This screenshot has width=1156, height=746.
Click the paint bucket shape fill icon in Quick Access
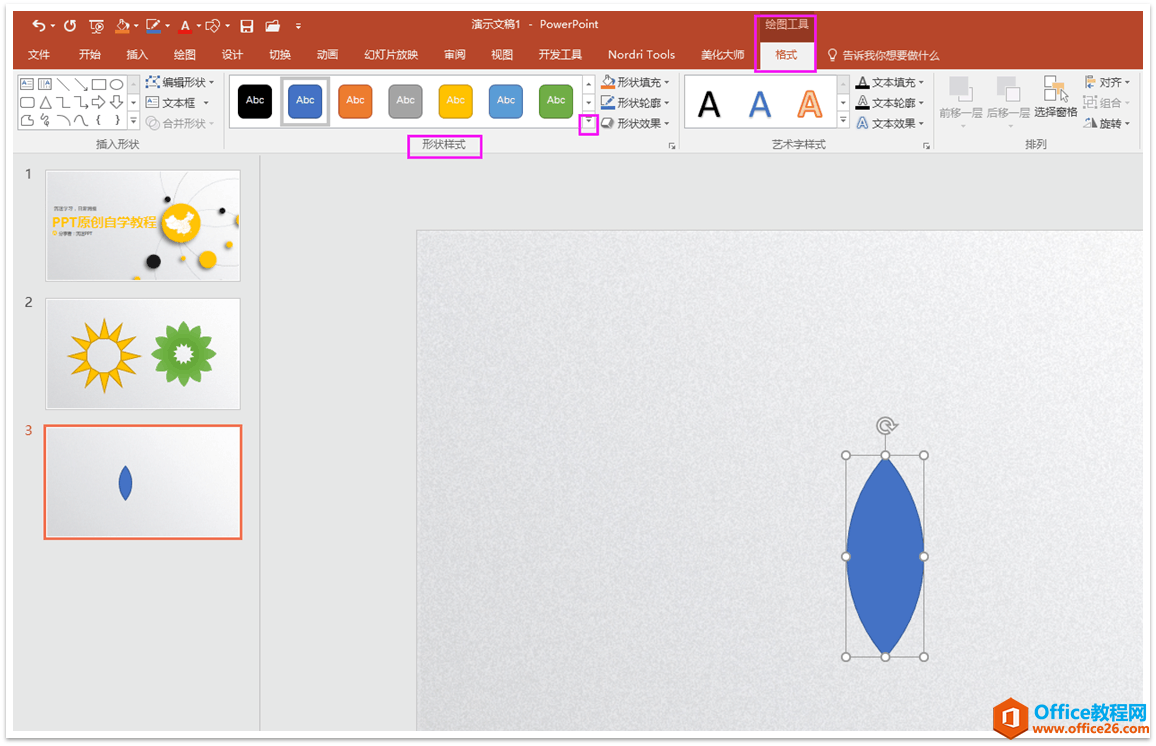tap(122, 26)
